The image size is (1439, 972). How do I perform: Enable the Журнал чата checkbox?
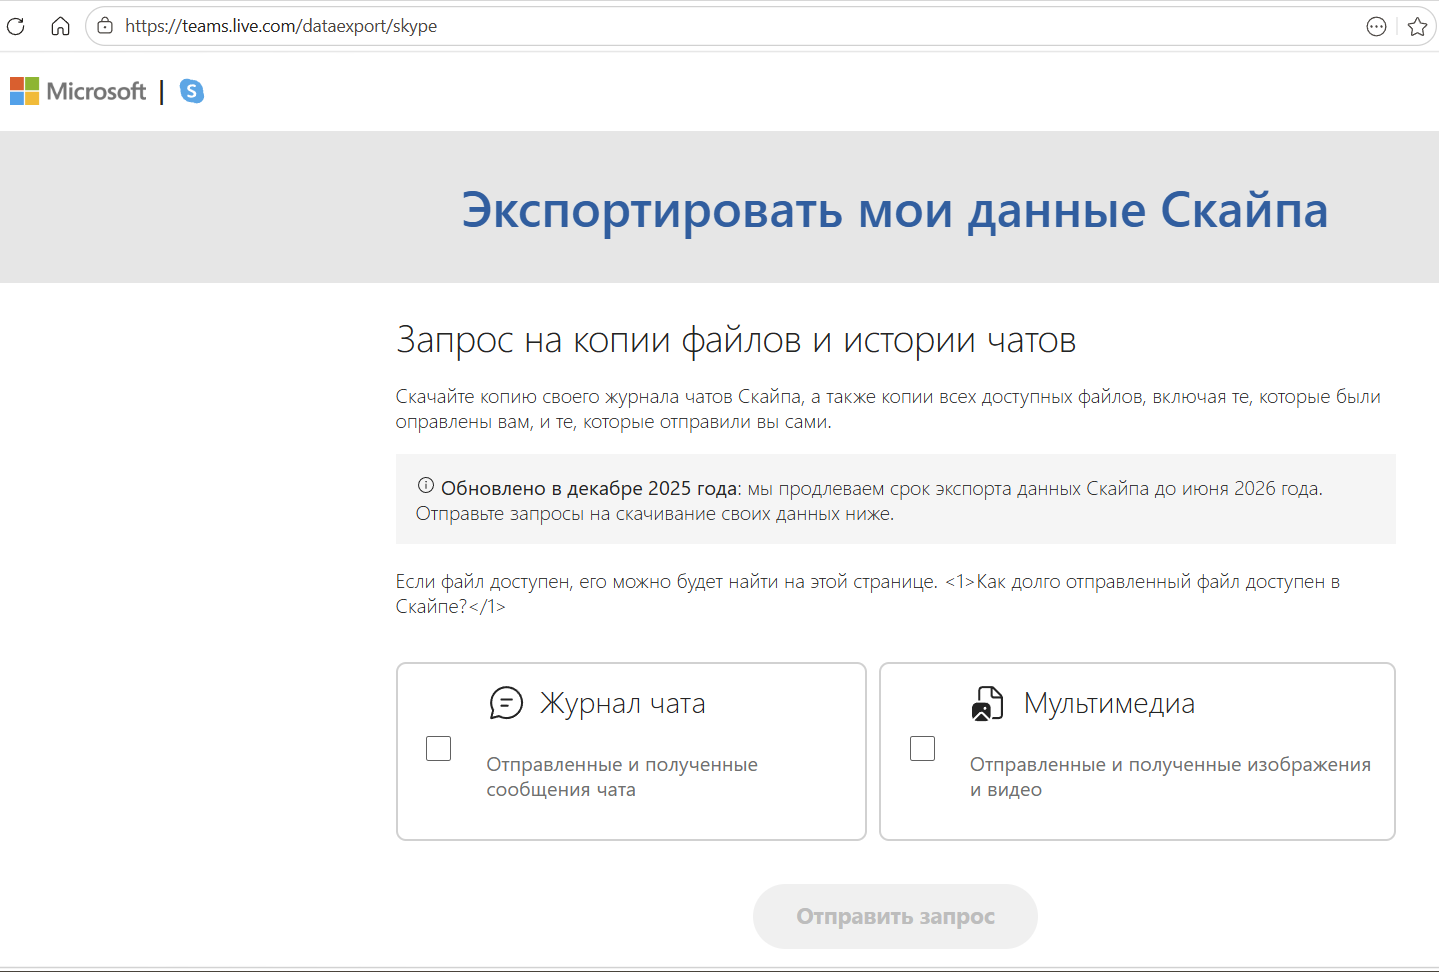pyautogui.click(x=439, y=748)
